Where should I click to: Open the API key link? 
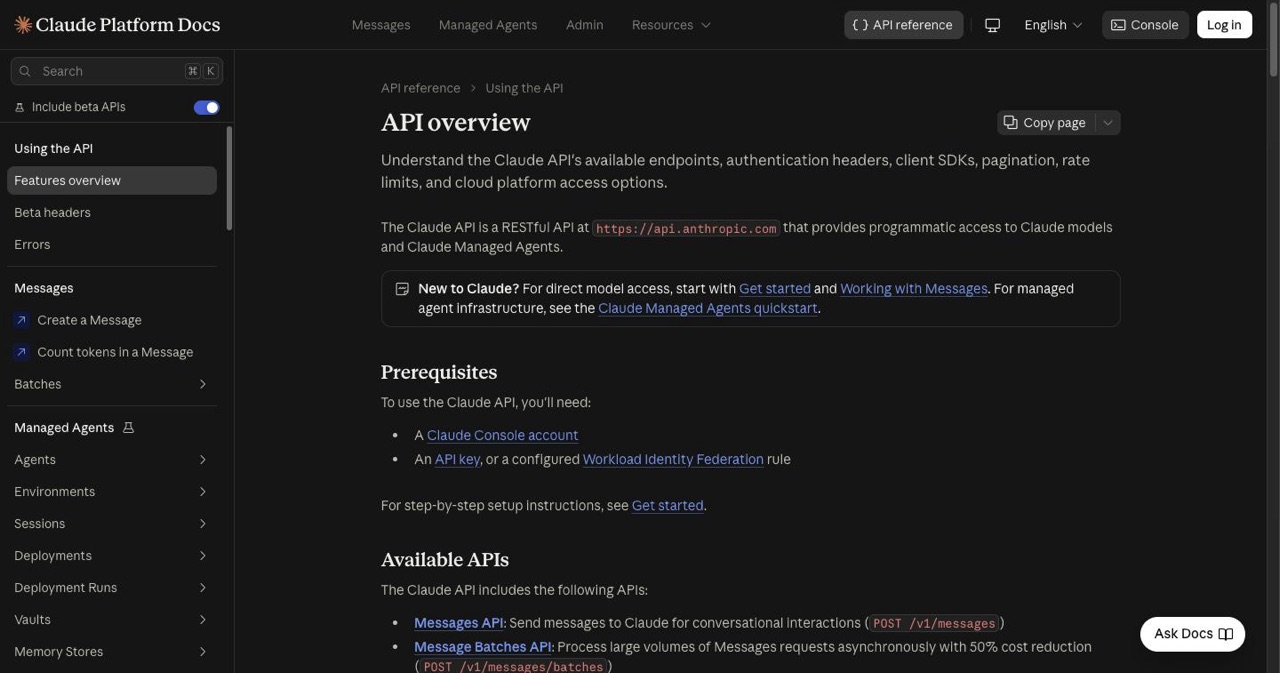[x=457, y=460]
